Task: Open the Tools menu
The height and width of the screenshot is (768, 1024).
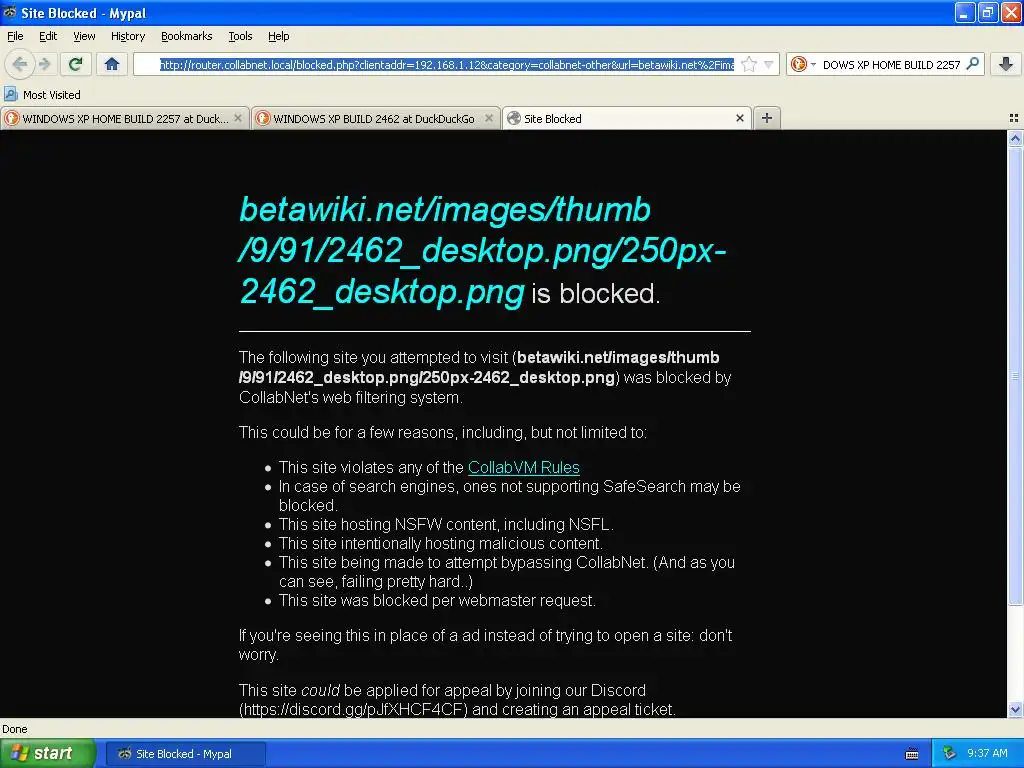Action: point(240,36)
